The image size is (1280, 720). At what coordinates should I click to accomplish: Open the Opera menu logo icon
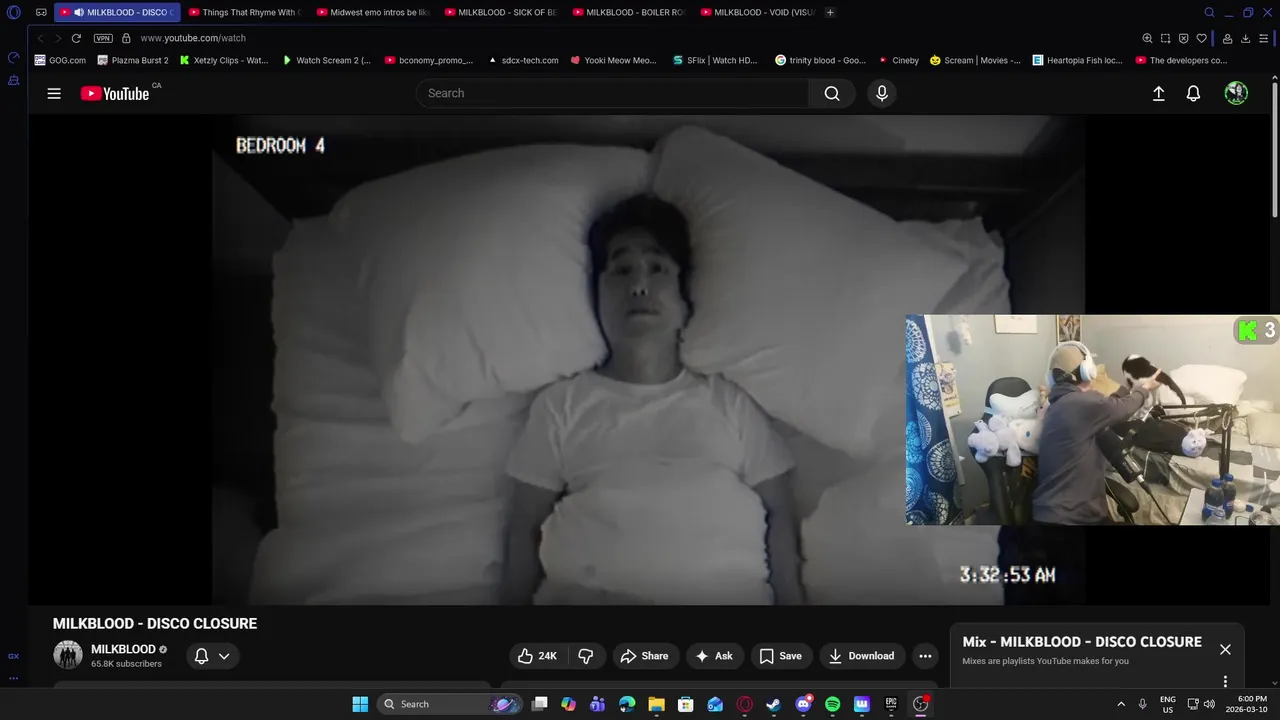(x=14, y=12)
